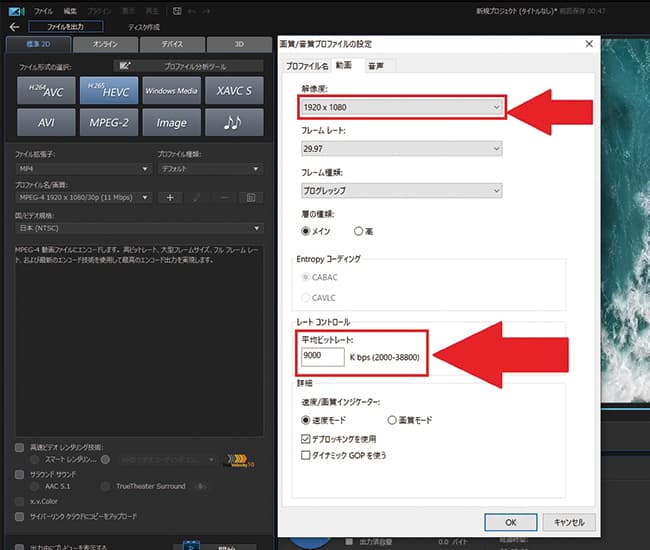Open the オンライン output tab
Screen dimensions: 650x550
(105, 44)
